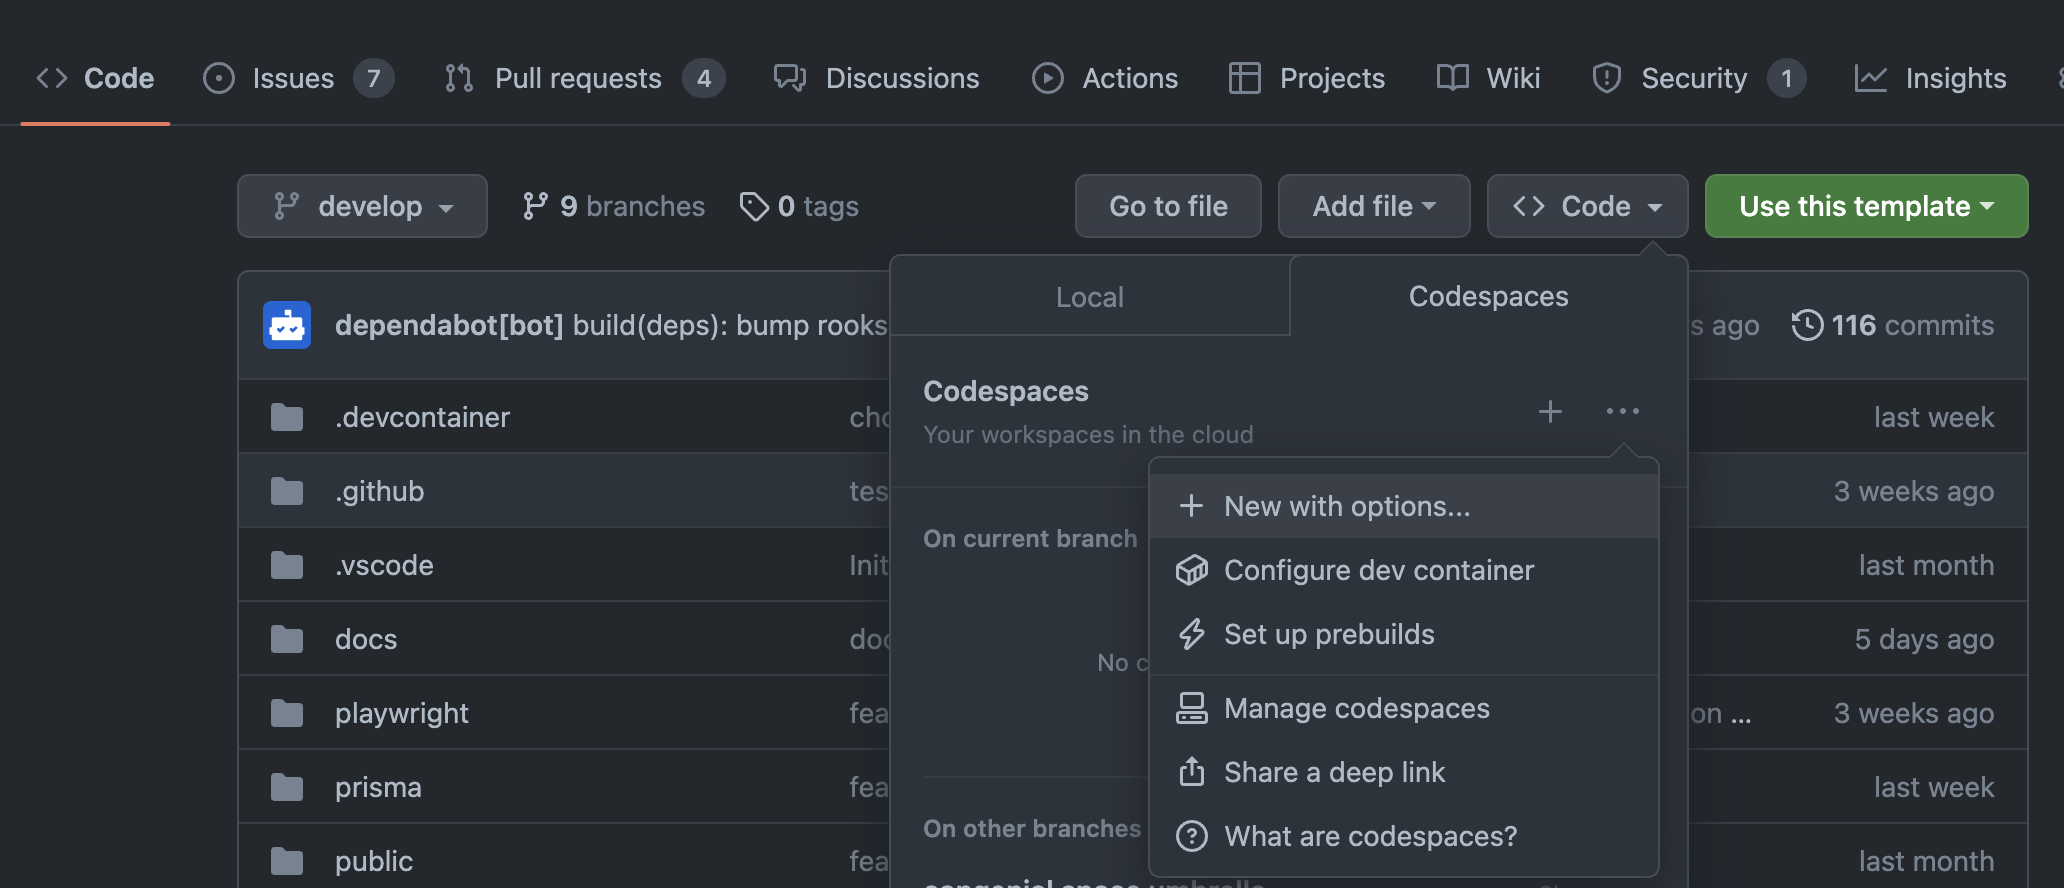Open the develop branch dropdown
Viewport: 2064px width, 888px height.
362,206
